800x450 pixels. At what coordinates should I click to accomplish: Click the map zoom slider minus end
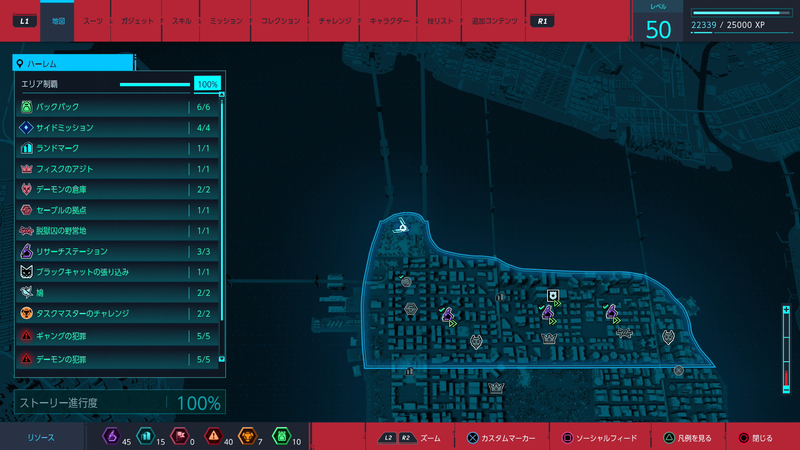point(786,389)
